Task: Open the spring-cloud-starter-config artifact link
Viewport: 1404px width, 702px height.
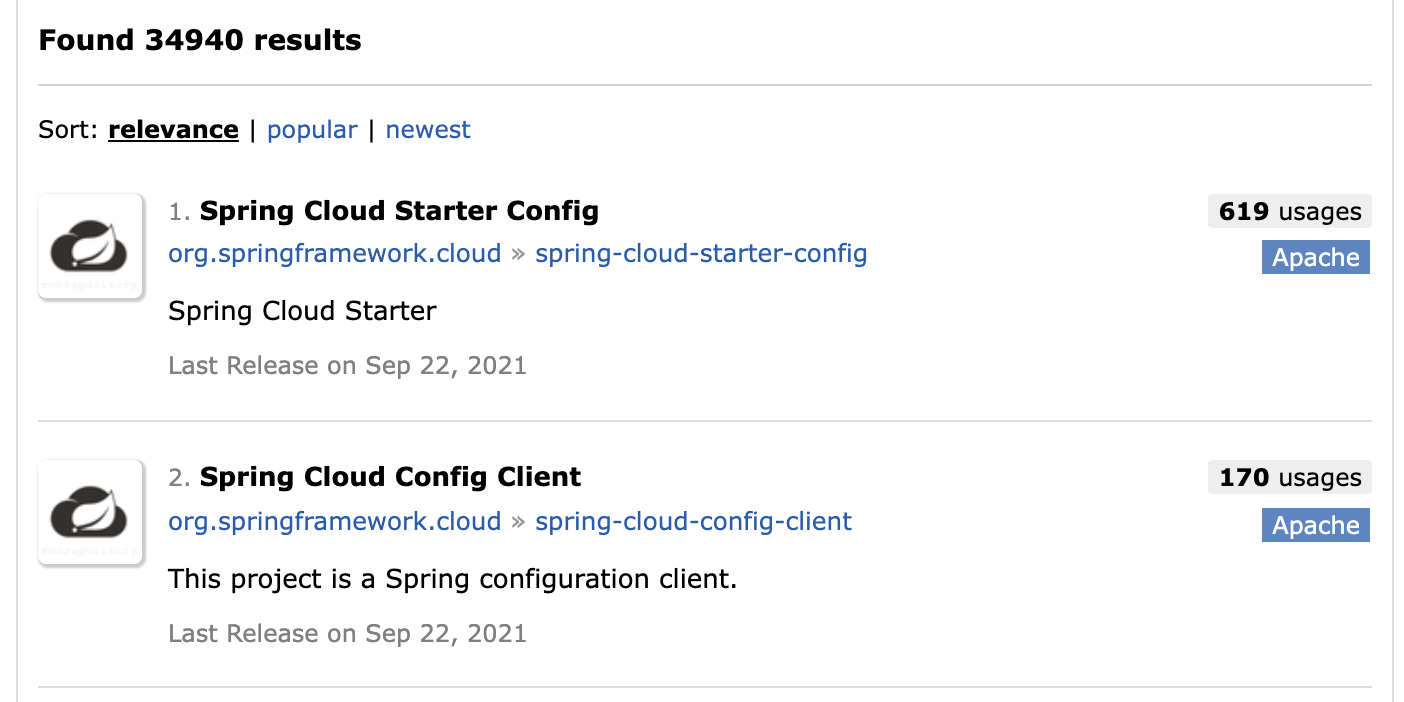Action: click(x=702, y=253)
